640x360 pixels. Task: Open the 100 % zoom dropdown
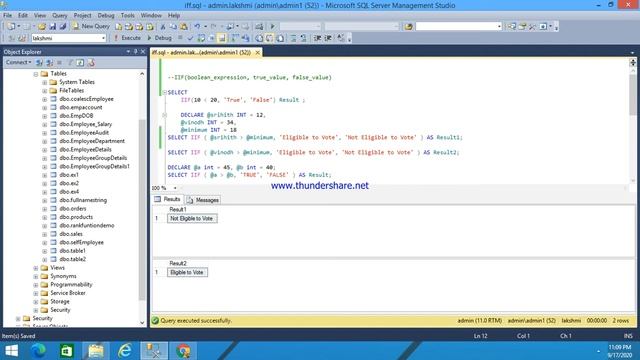point(175,188)
